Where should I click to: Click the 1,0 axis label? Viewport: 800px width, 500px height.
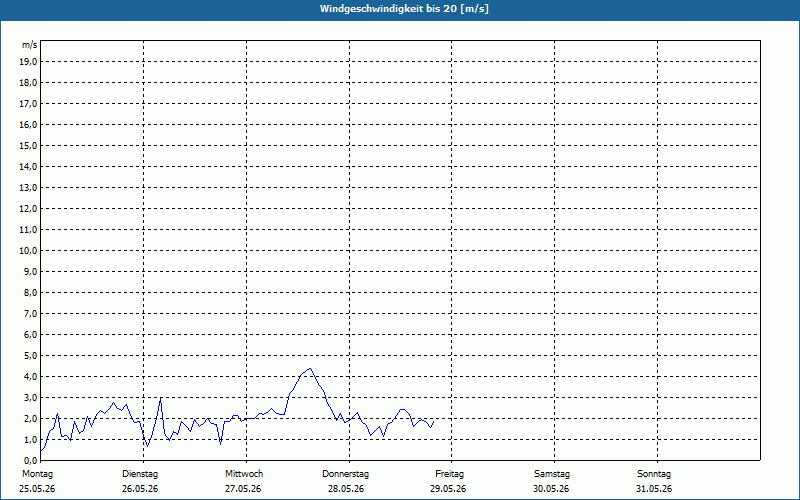point(30,439)
